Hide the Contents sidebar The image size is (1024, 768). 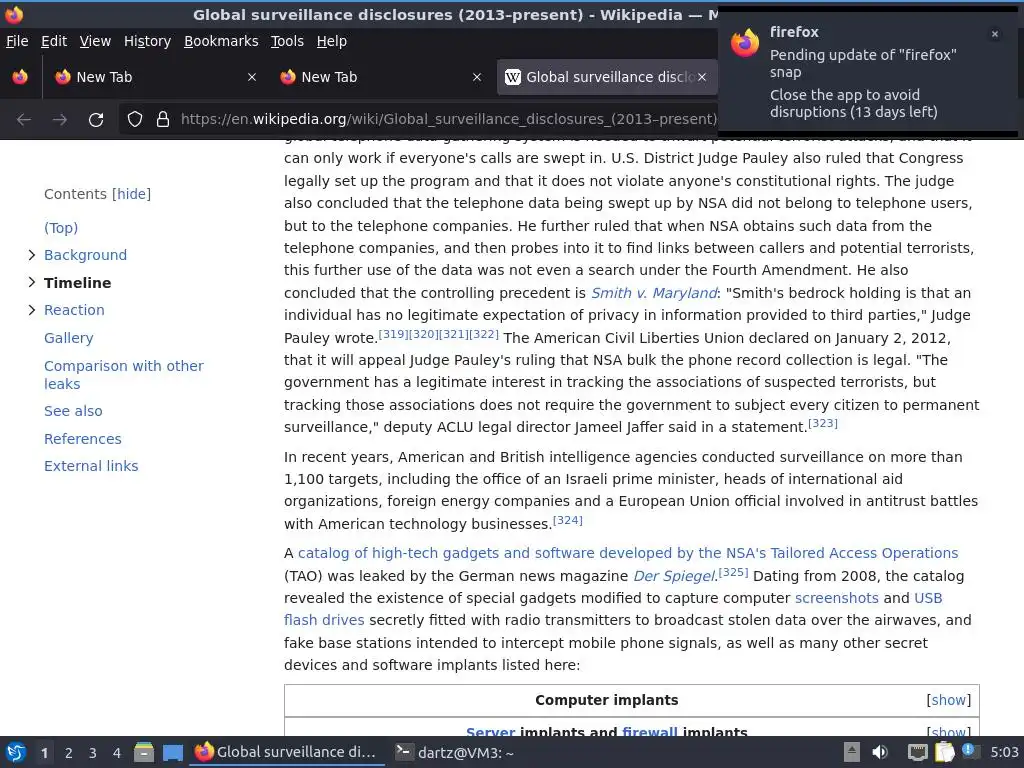coord(131,194)
